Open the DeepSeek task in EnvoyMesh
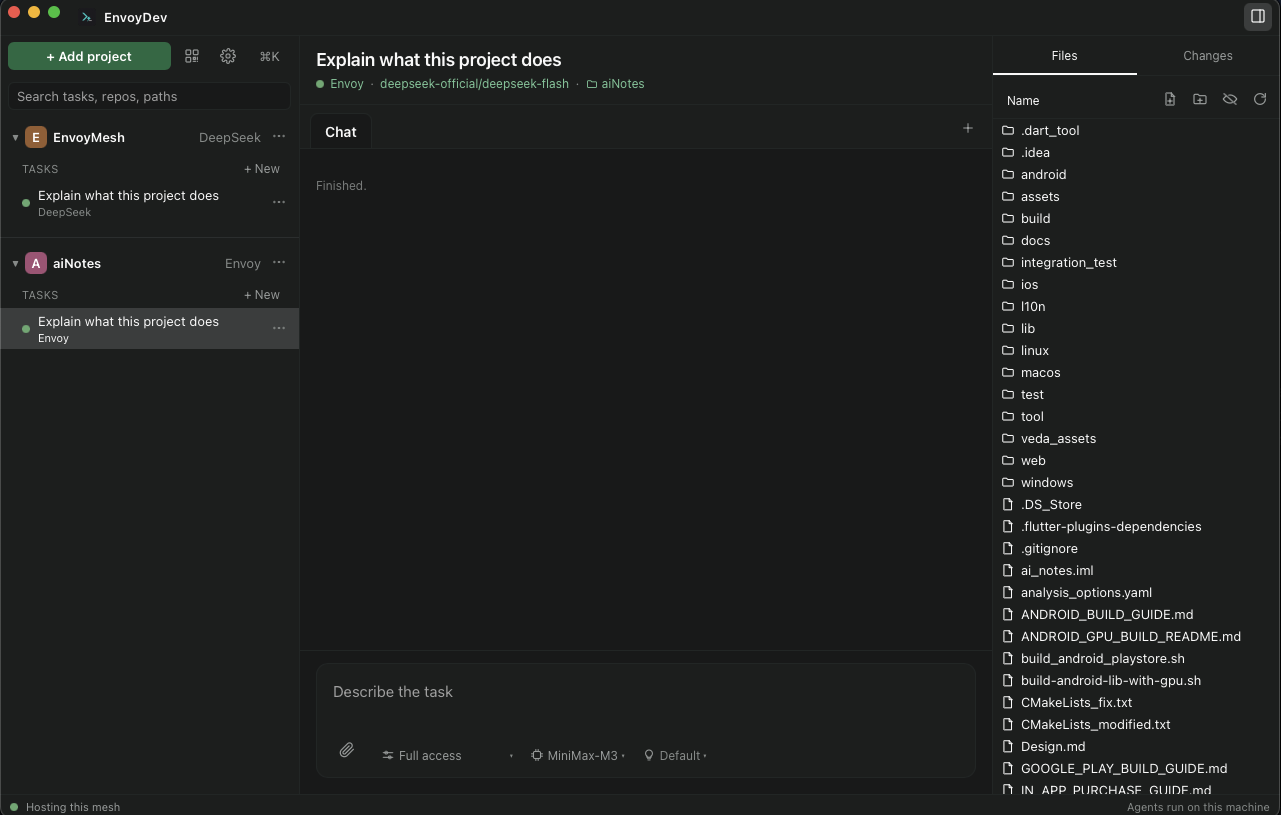The height and width of the screenshot is (815, 1281). (150, 202)
